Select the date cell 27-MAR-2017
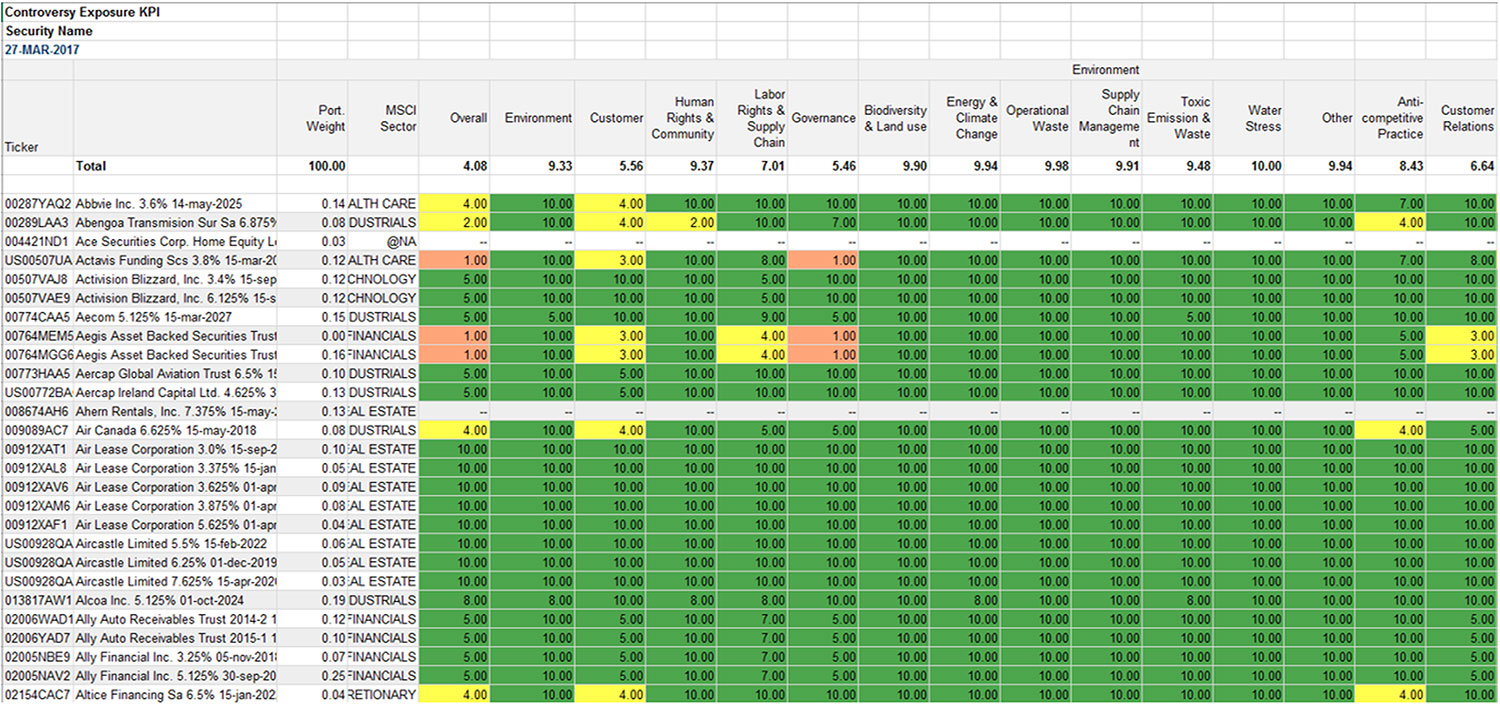The height and width of the screenshot is (709, 1500). (x=42, y=49)
